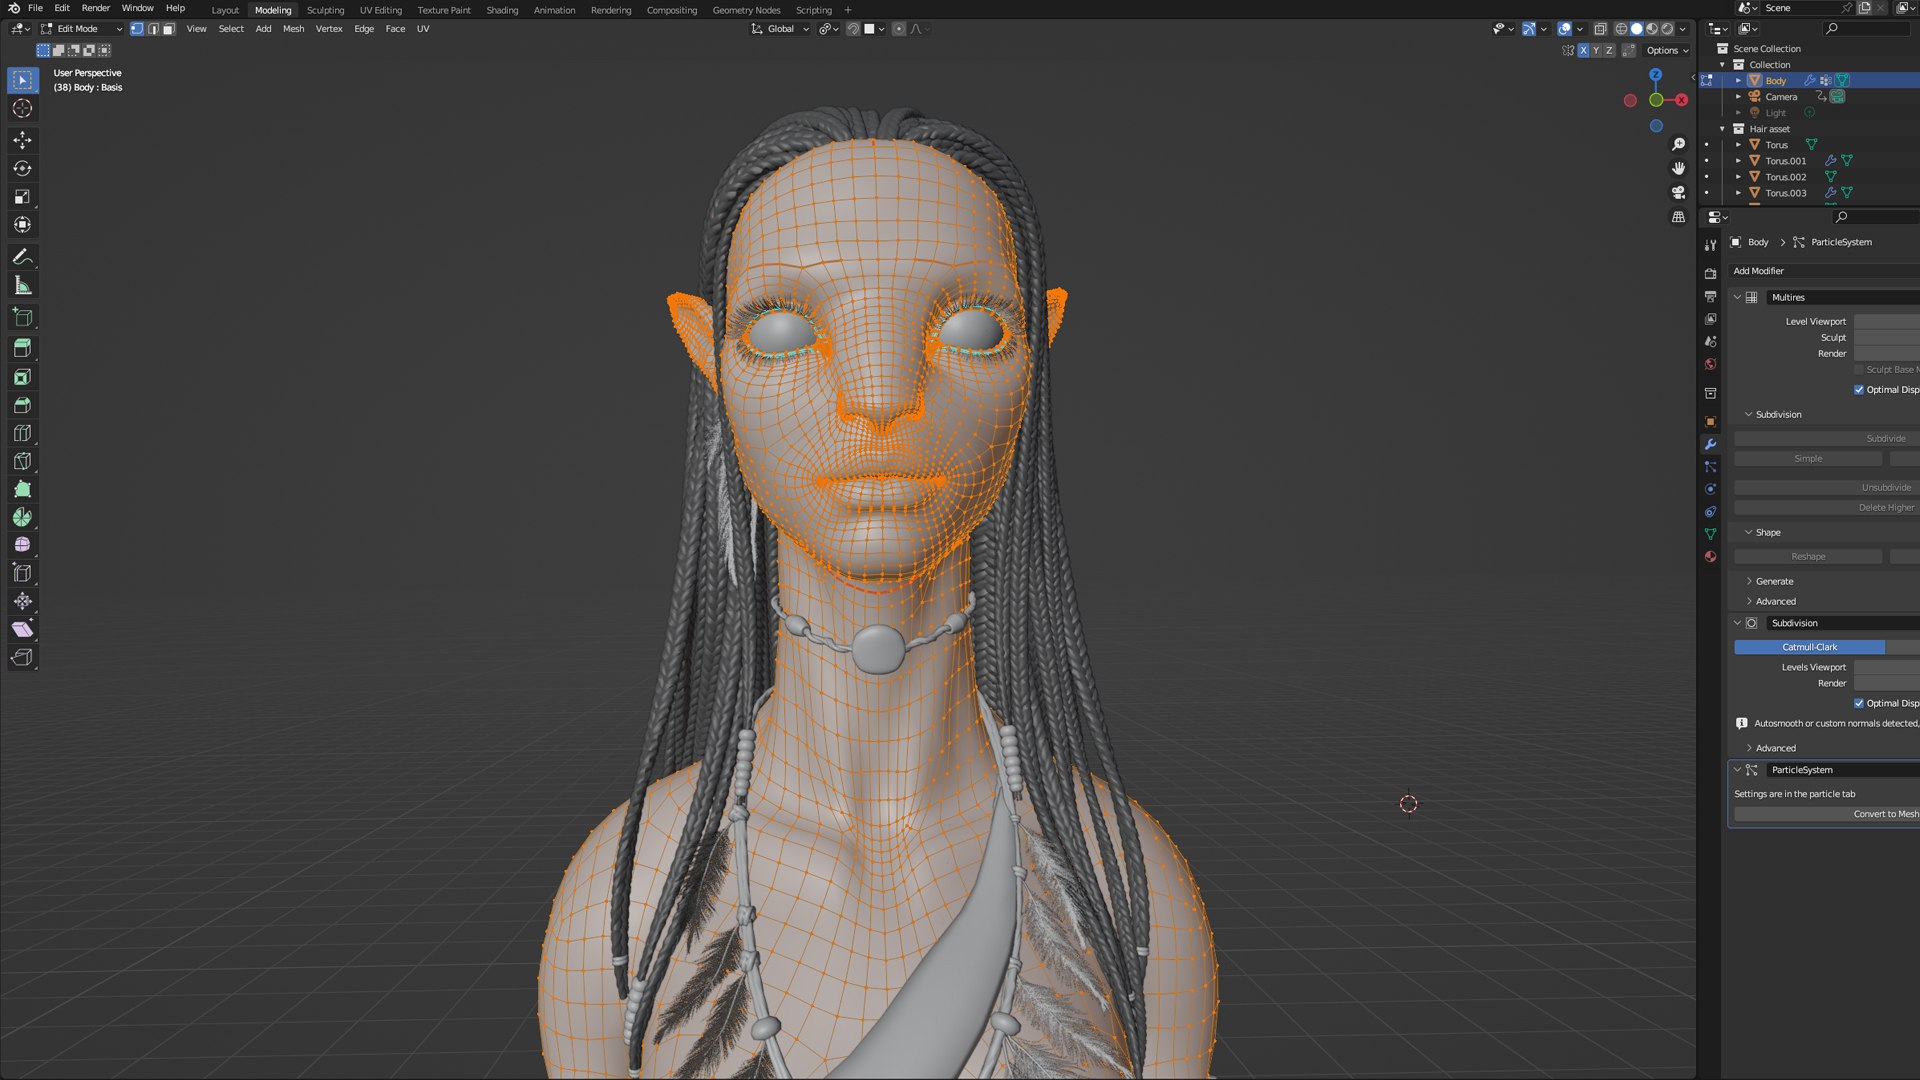Enable vertex select mode
Screen dimensions: 1920x1080
[137, 29]
